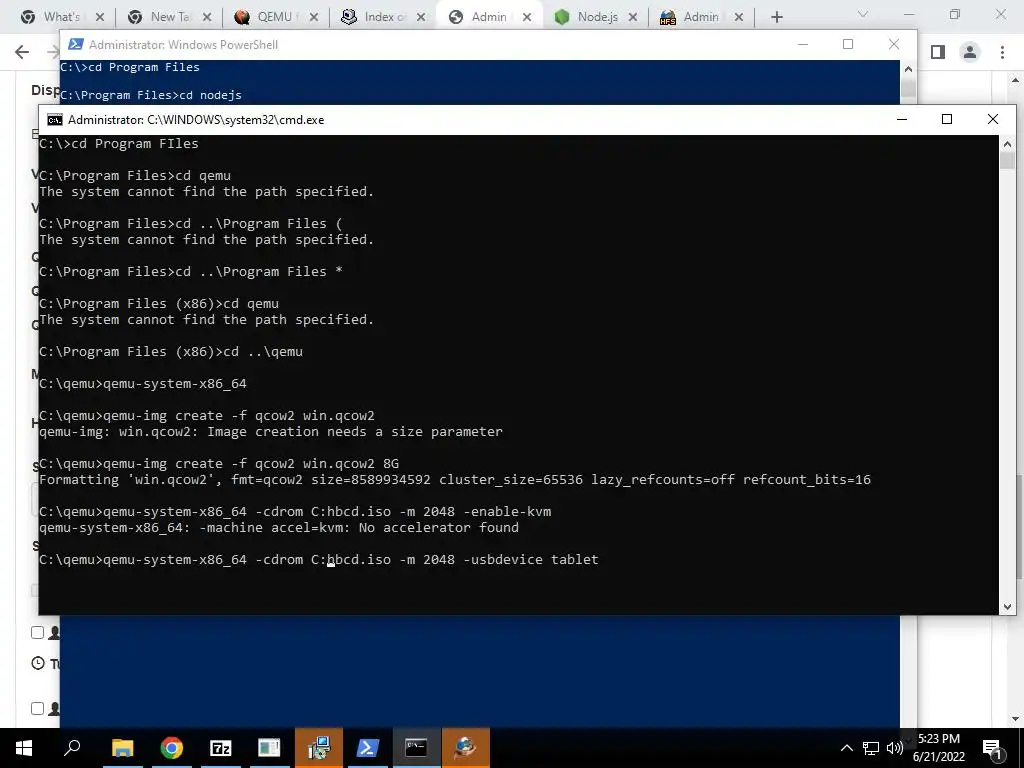Open Chrome tab search dropdown
The width and height of the screenshot is (1024, 768).
click(x=863, y=14)
